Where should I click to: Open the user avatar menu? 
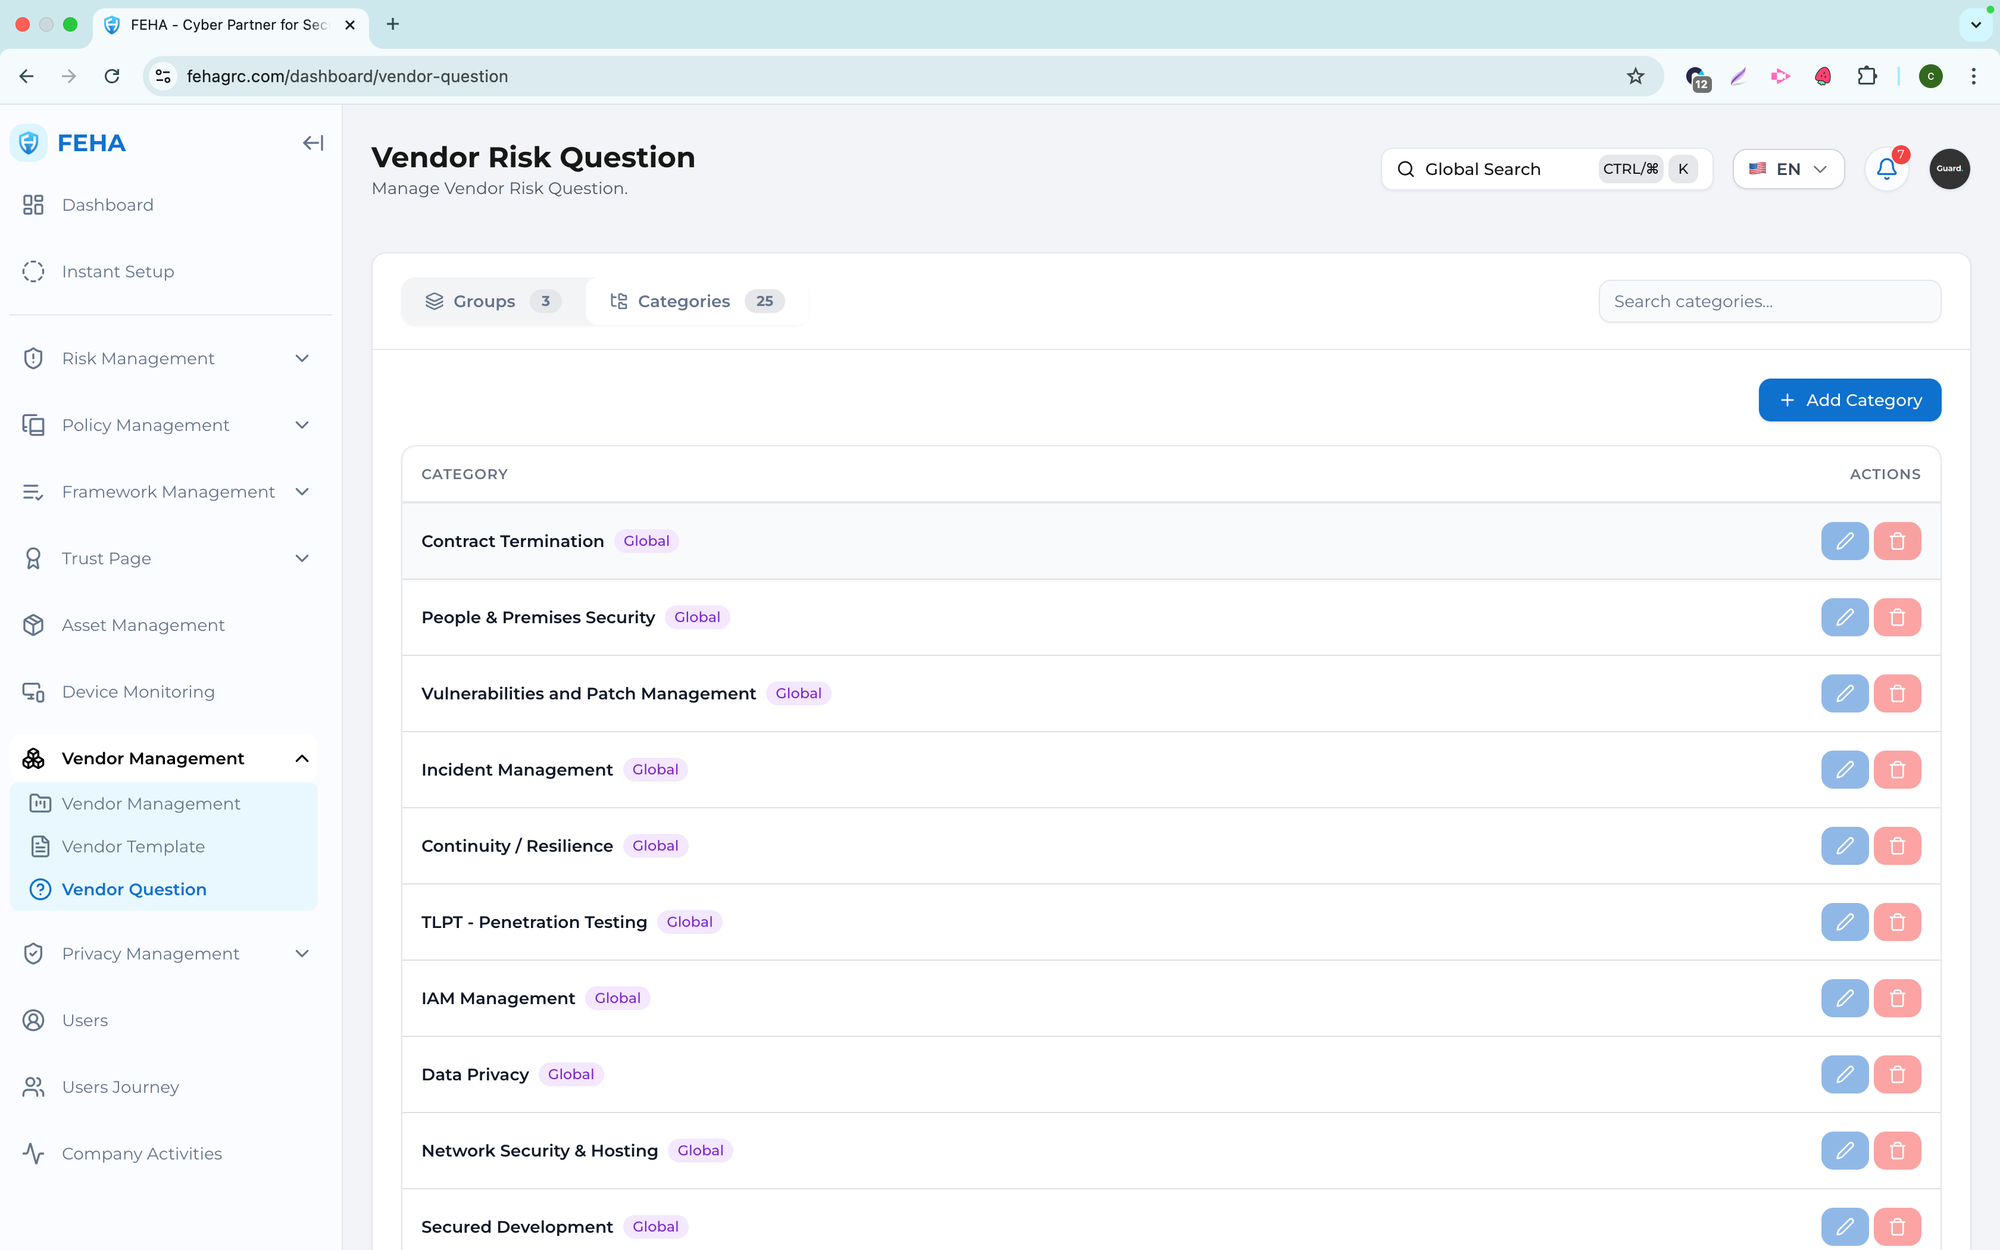[1949, 169]
